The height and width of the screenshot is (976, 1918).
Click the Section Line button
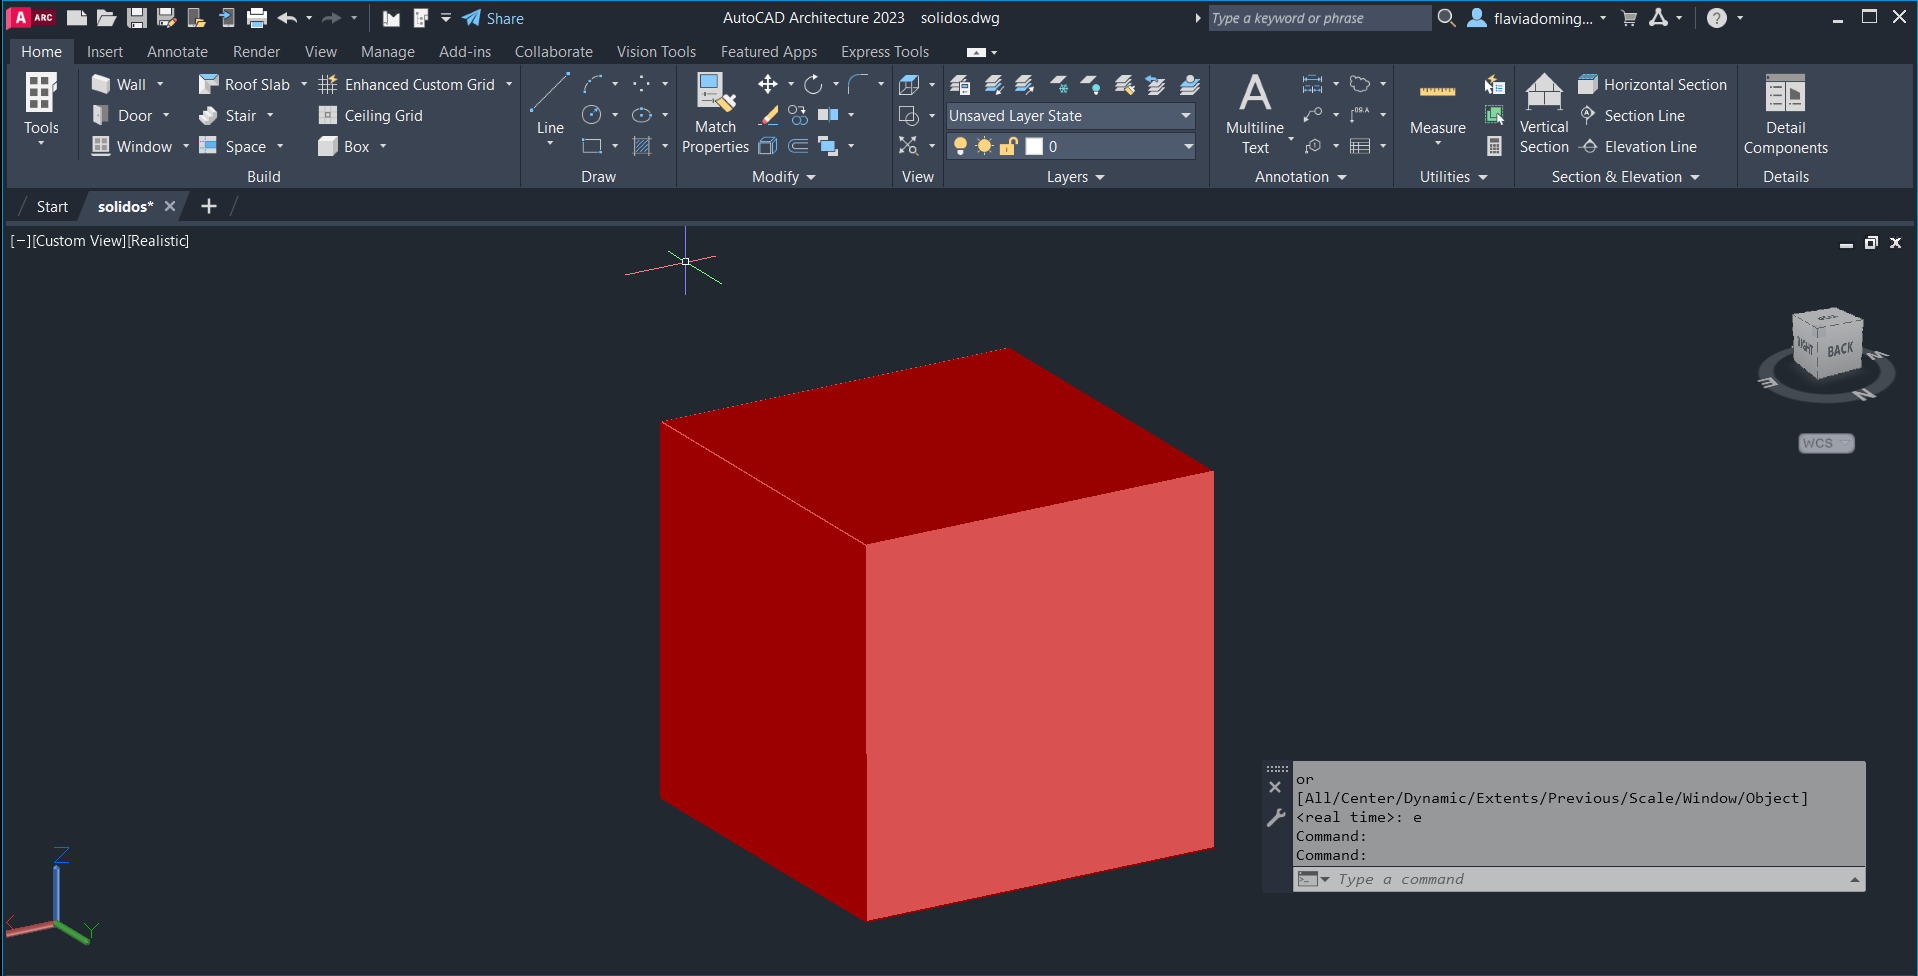(x=1632, y=116)
